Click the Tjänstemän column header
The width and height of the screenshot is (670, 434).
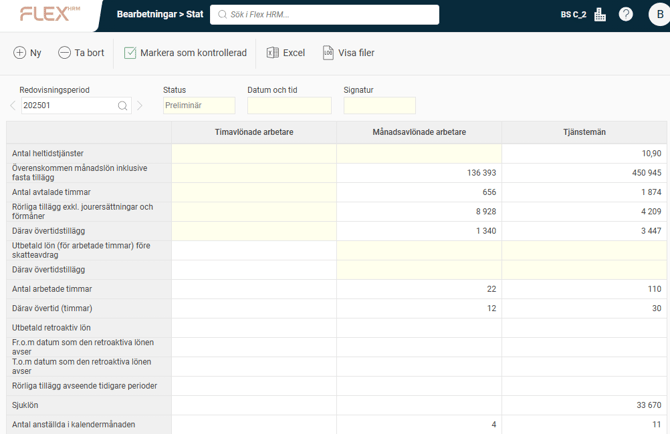pyautogui.click(x=584, y=132)
